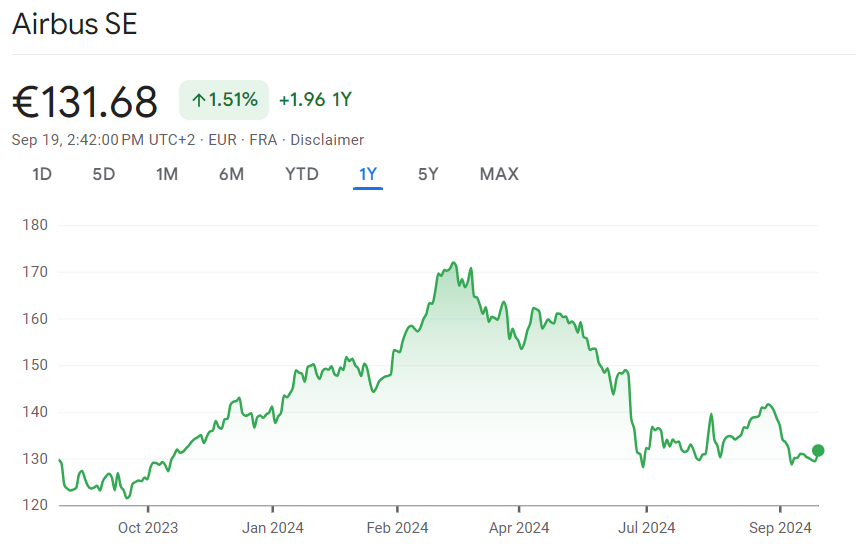The width and height of the screenshot is (856, 549).
Task: Click the Sep 19, 2:42:00 PM timestamp
Action: pyautogui.click(x=103, y=140)
